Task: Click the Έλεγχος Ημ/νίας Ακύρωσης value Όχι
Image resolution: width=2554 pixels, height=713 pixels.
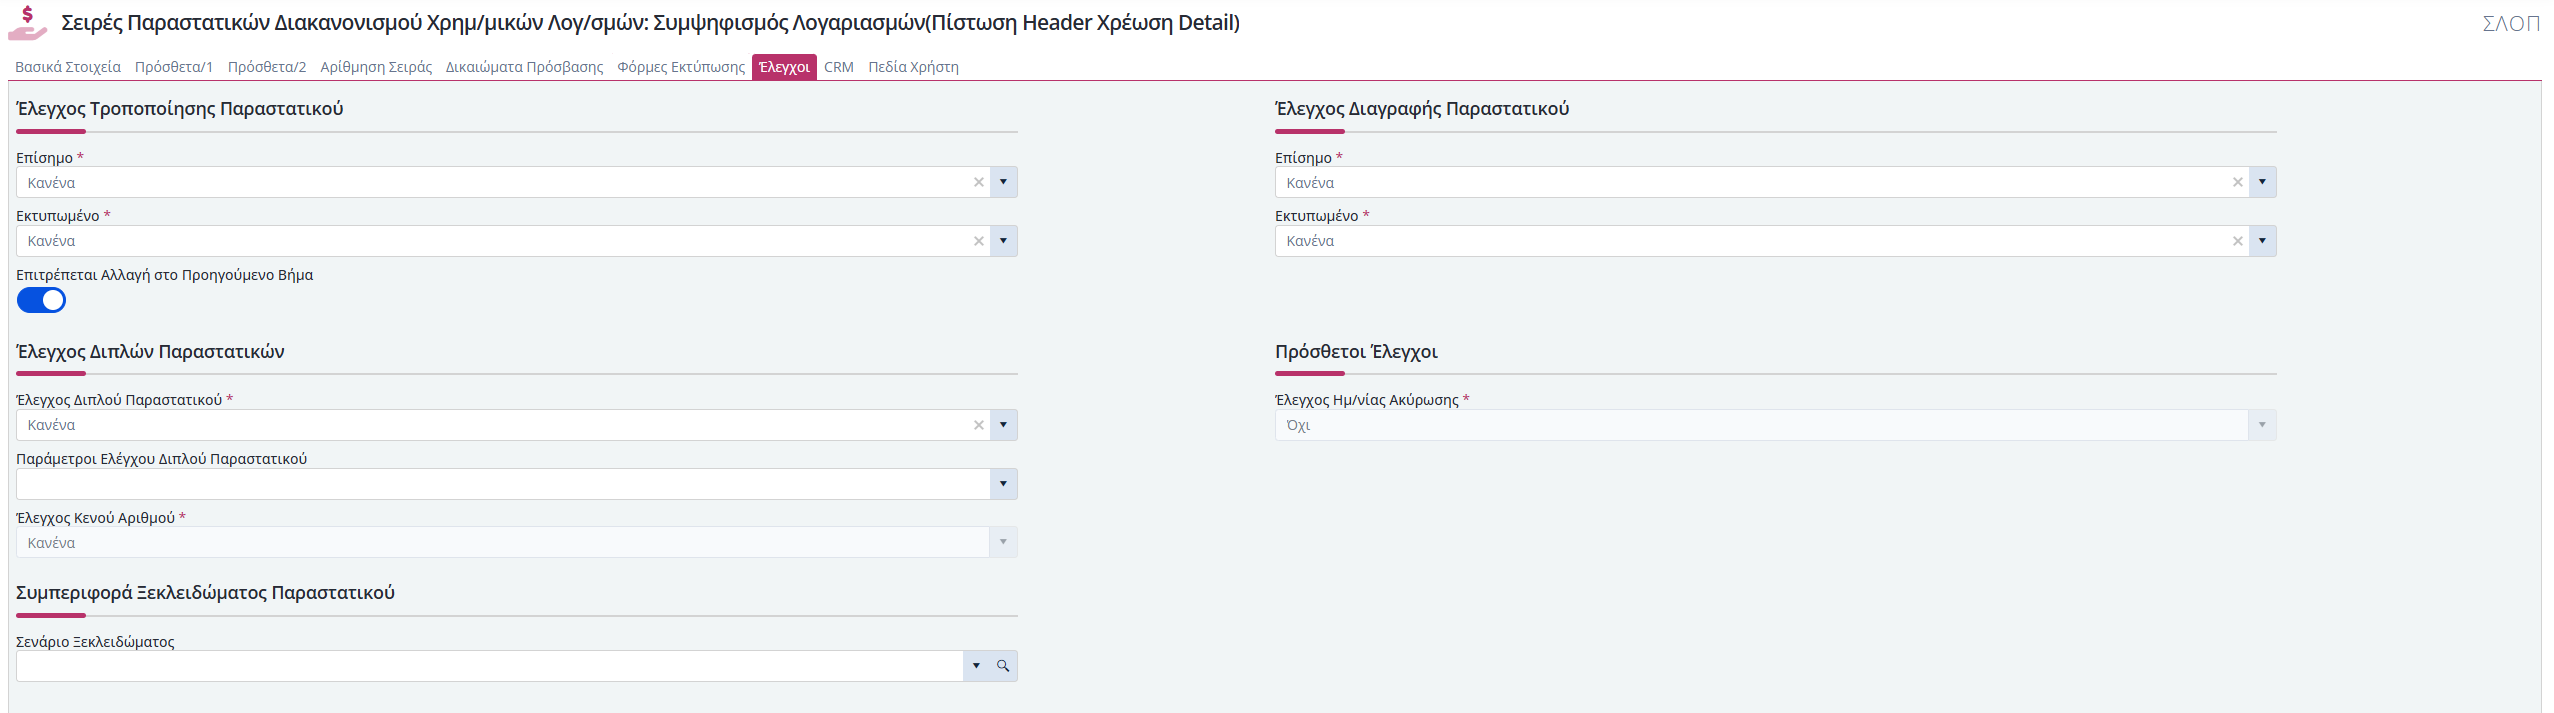Action: [1298, 425]
